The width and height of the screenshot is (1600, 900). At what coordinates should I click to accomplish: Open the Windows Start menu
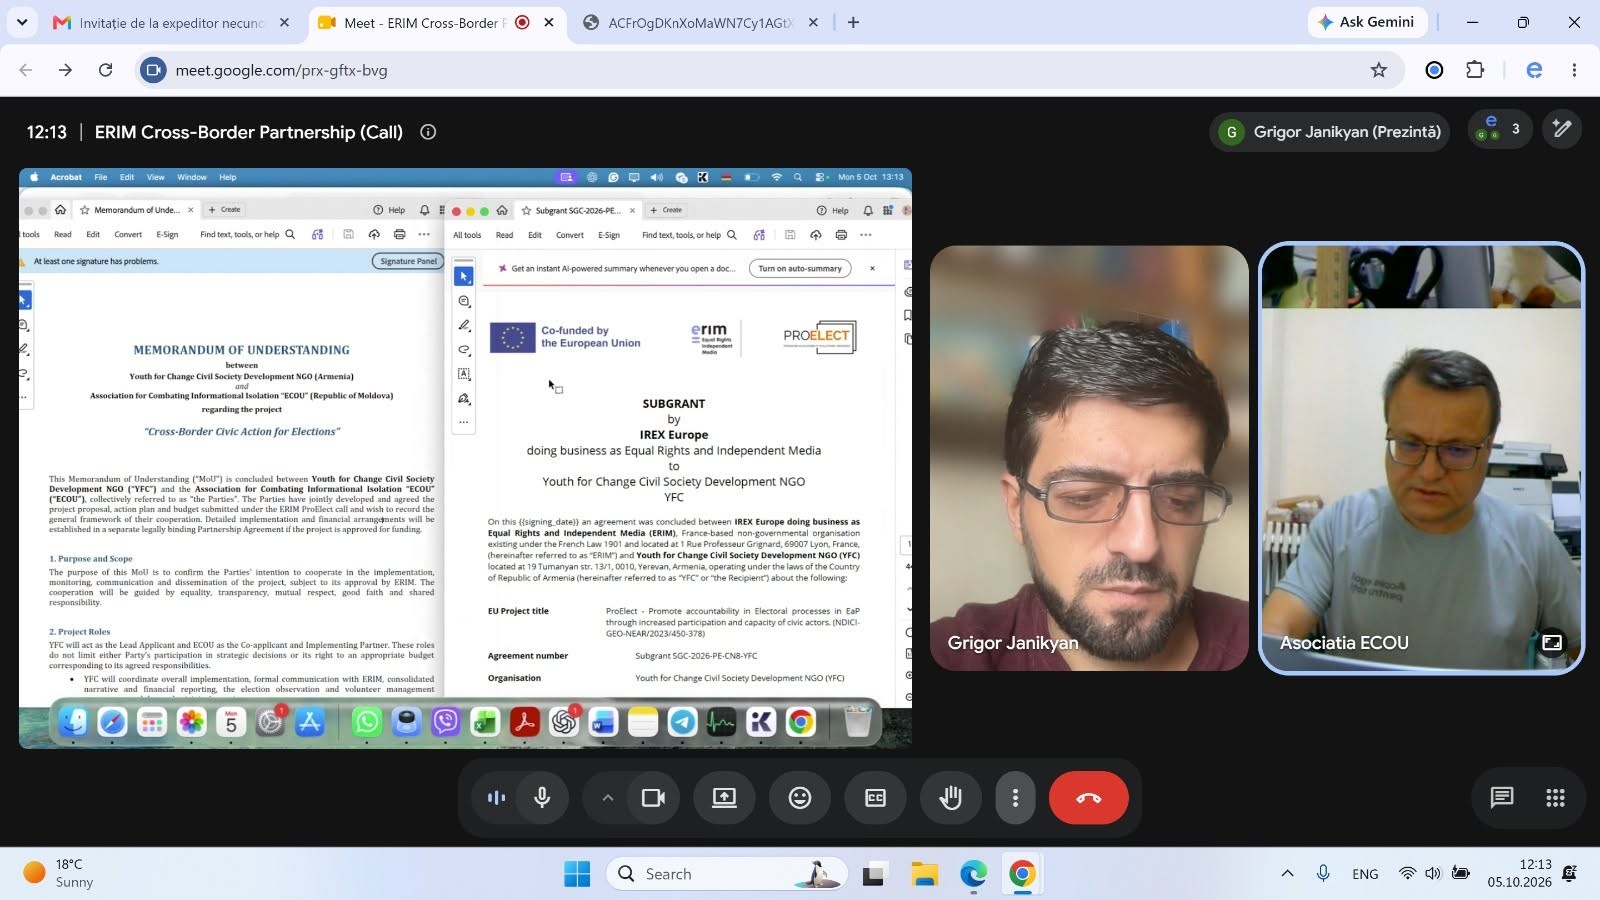coord(577,874)
